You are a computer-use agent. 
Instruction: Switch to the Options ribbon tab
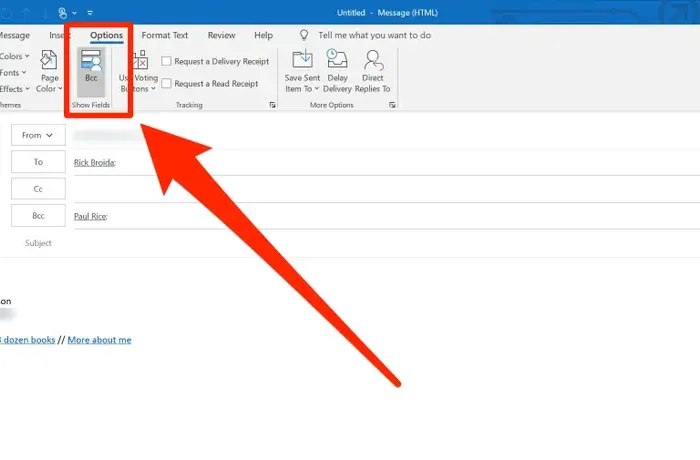click(x=106, y=35)
